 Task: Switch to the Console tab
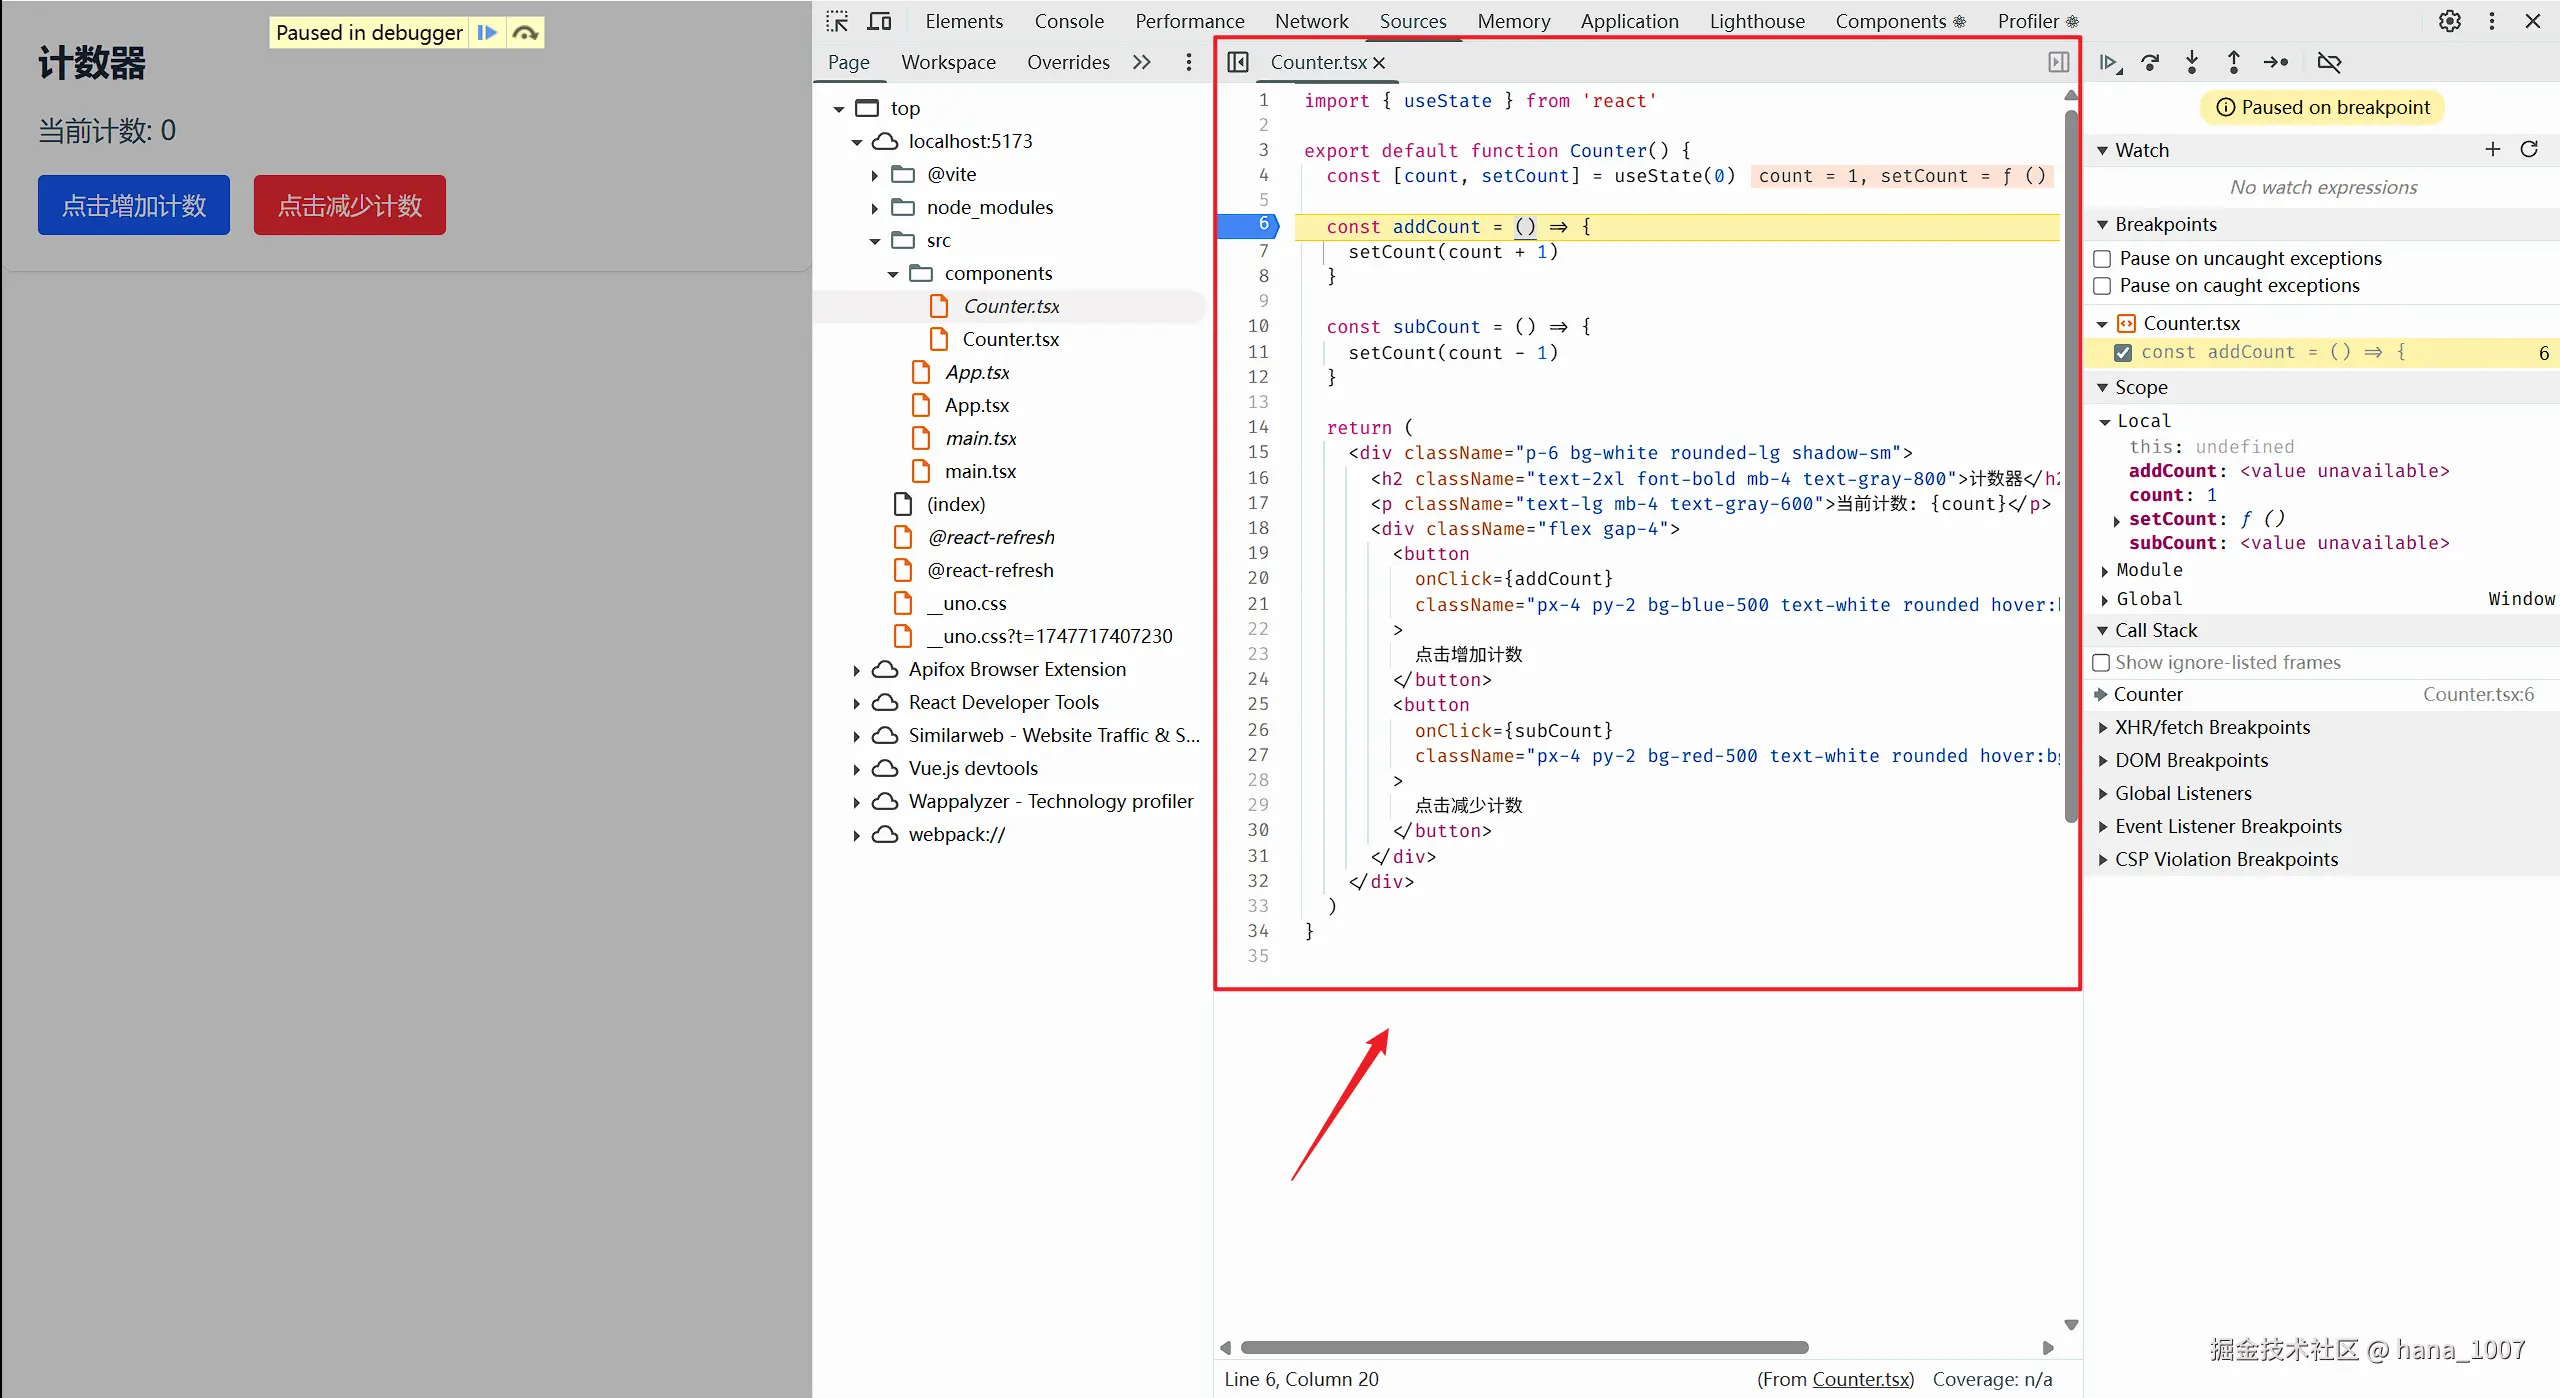tap(1068, 21)
